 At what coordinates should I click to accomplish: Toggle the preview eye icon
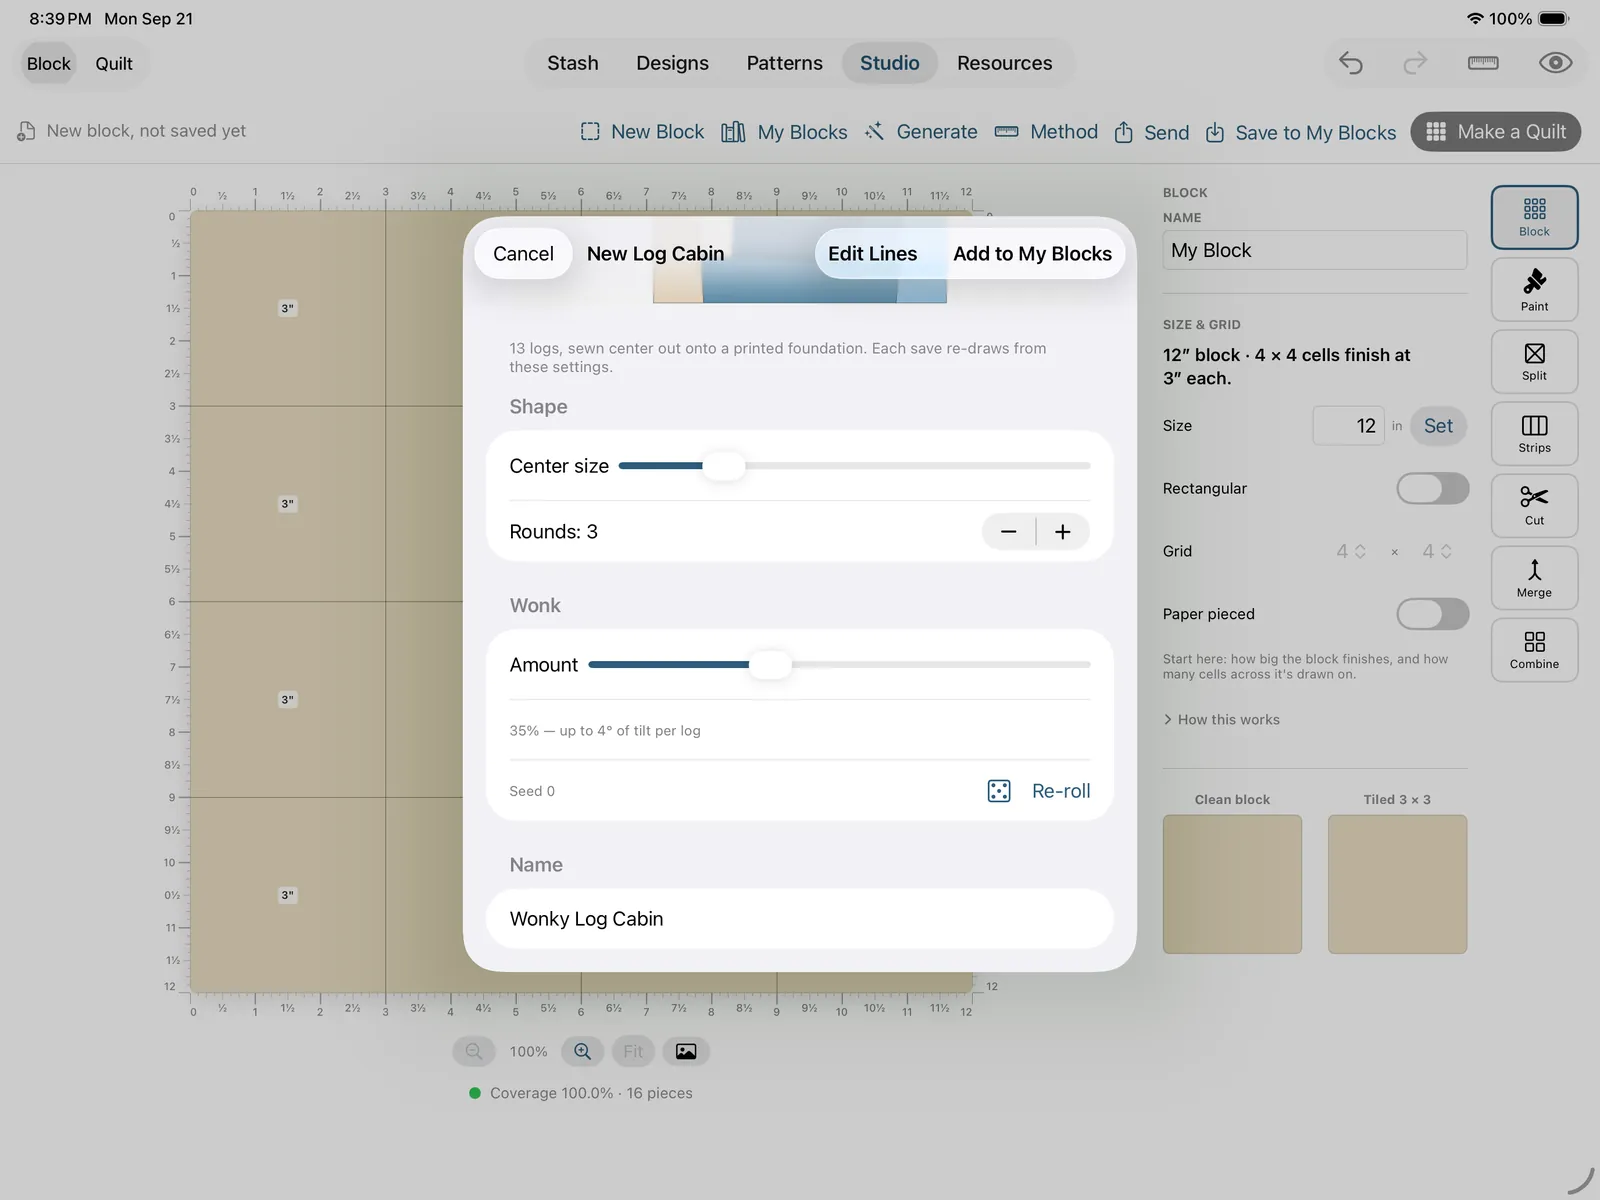tap(1555, 63)
